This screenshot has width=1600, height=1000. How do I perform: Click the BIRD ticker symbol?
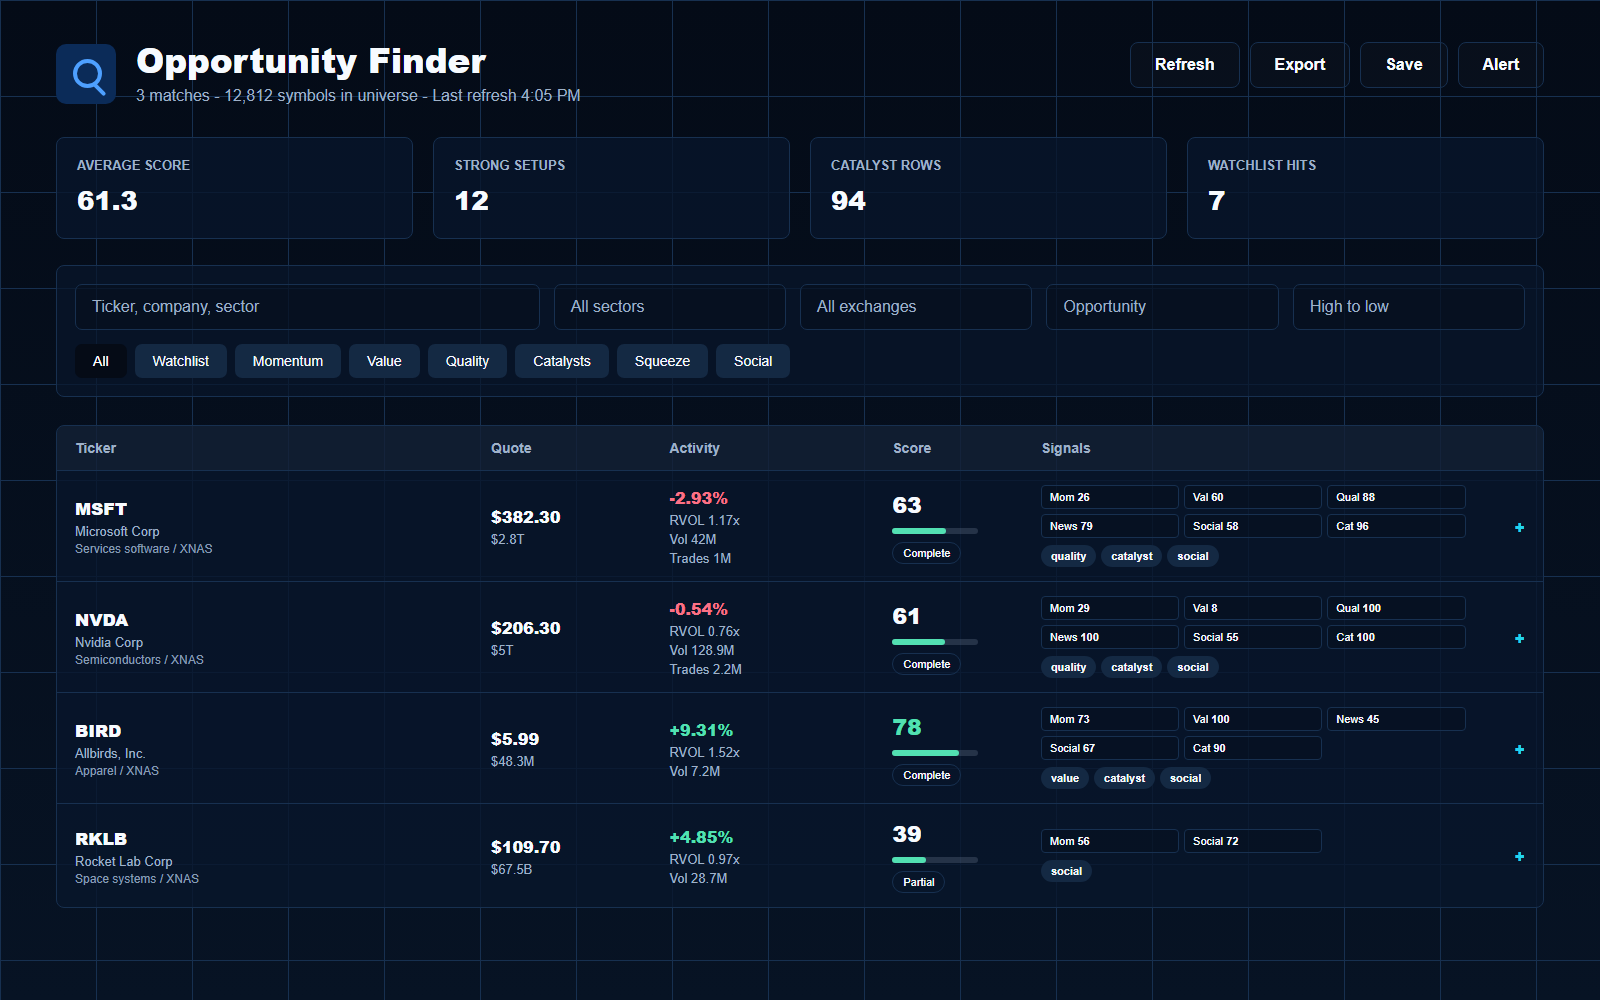click(98, 731)
